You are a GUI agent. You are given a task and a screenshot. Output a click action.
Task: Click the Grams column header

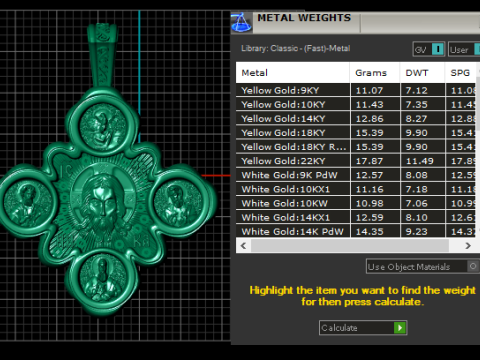pyautogui.click(x=375, y=72)
